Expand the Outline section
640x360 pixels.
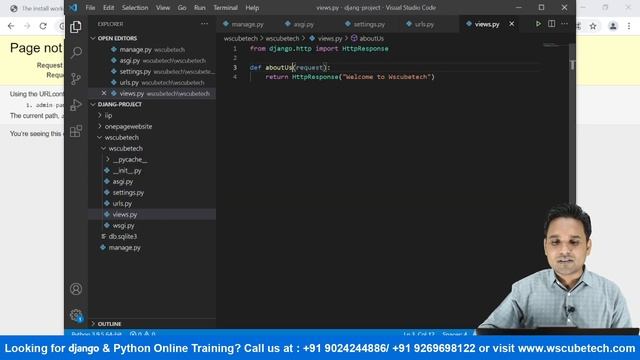point(106,324)
